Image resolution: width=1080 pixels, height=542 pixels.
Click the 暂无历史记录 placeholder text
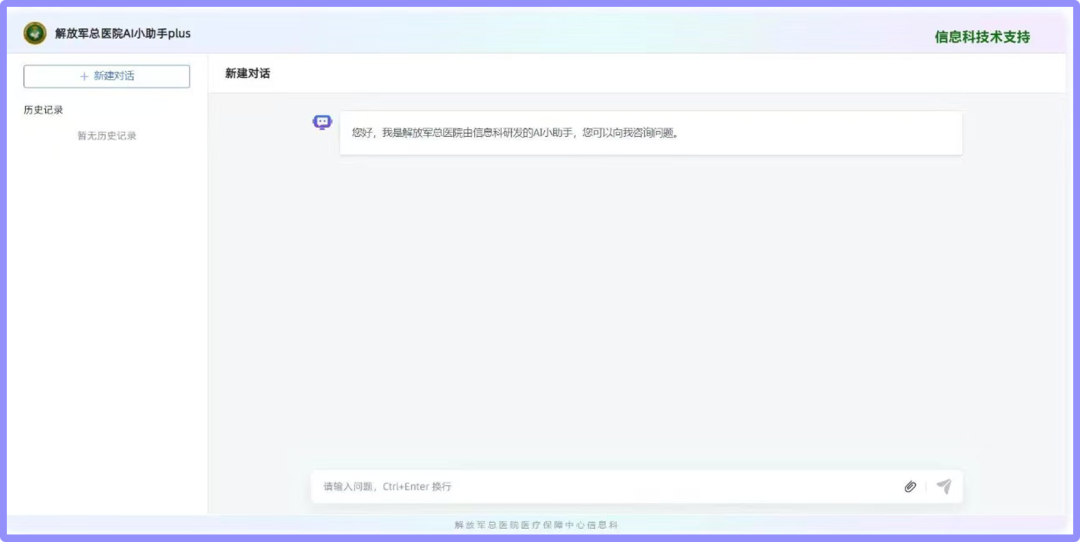coord(107,136)
